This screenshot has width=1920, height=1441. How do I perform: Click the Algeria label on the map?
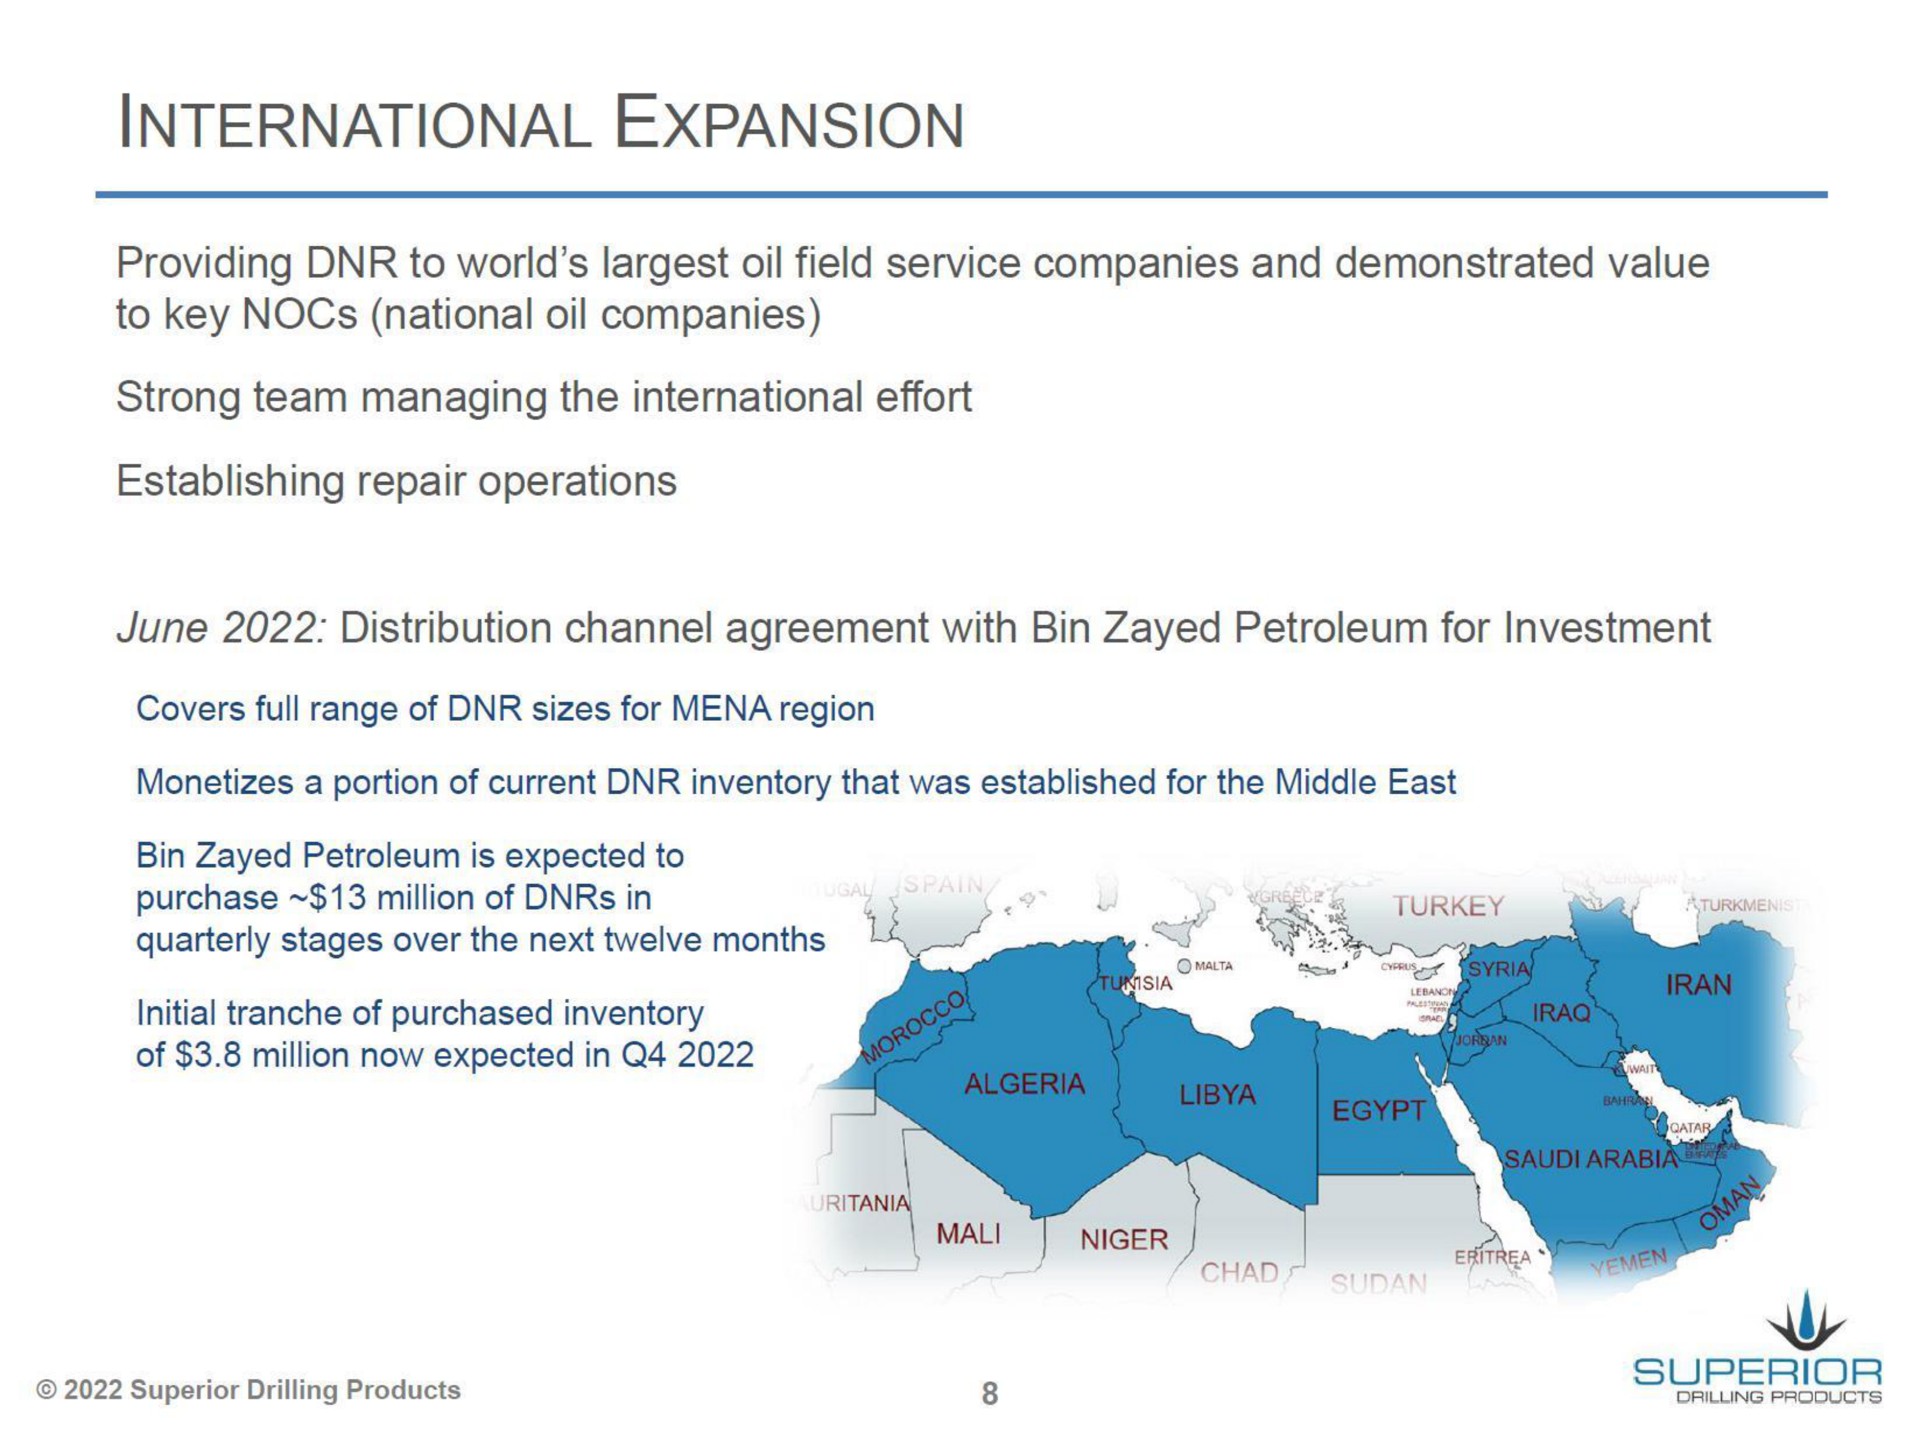click(1024, 1084)
